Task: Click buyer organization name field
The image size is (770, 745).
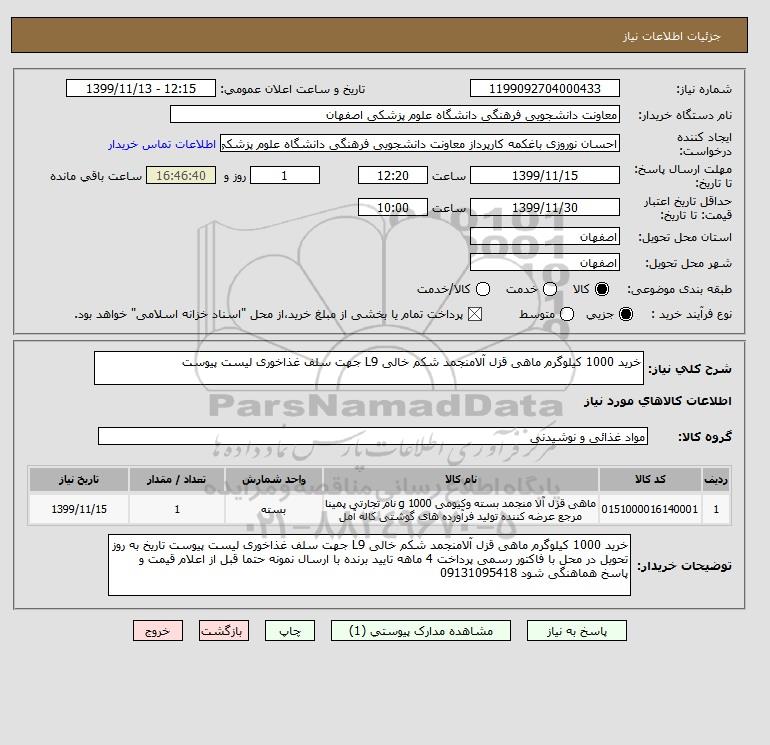Action: [395, 114]
